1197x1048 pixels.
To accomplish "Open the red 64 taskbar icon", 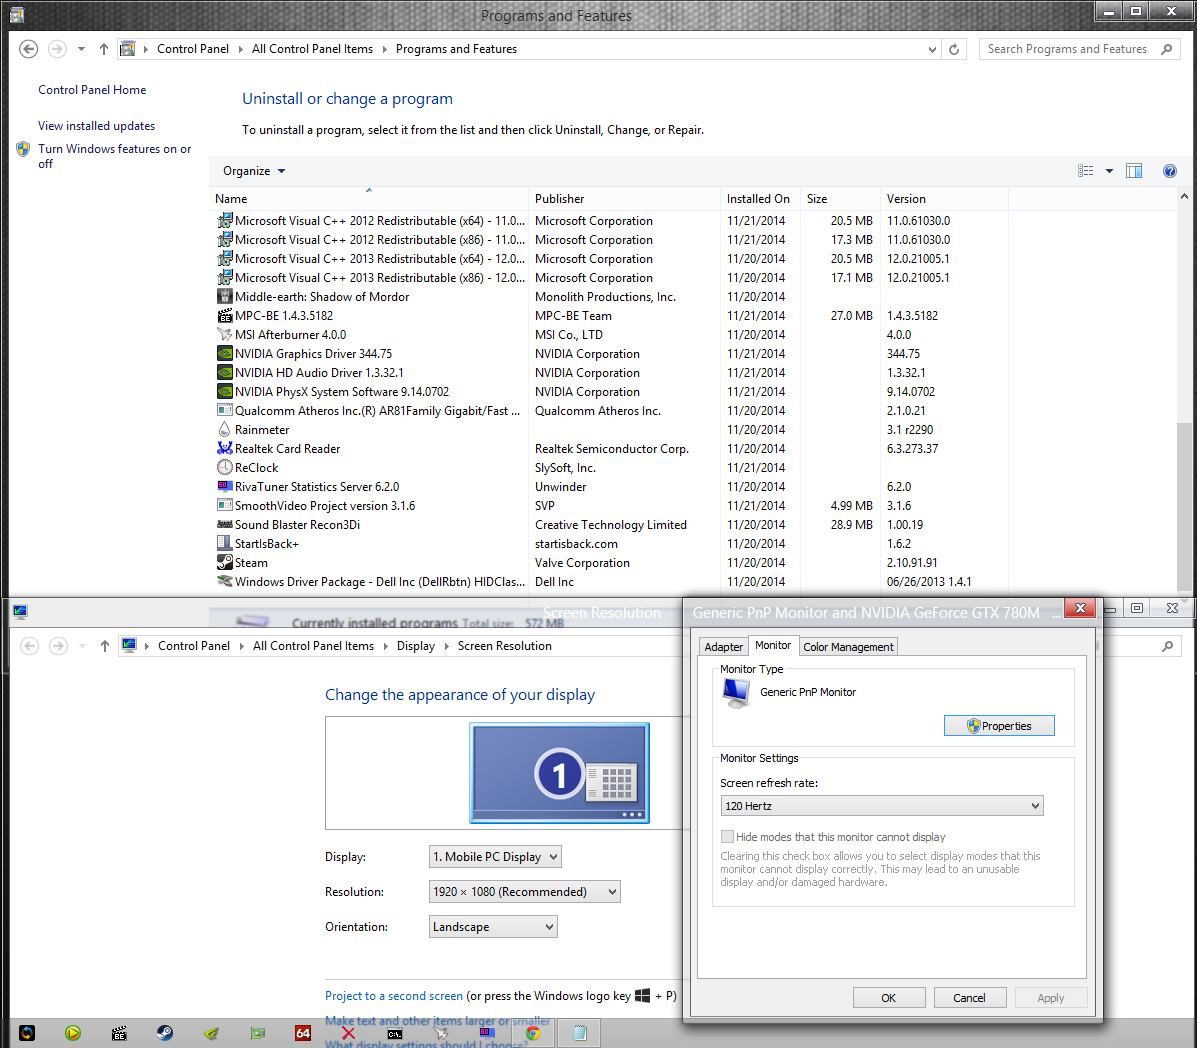I will (303, 1033).
